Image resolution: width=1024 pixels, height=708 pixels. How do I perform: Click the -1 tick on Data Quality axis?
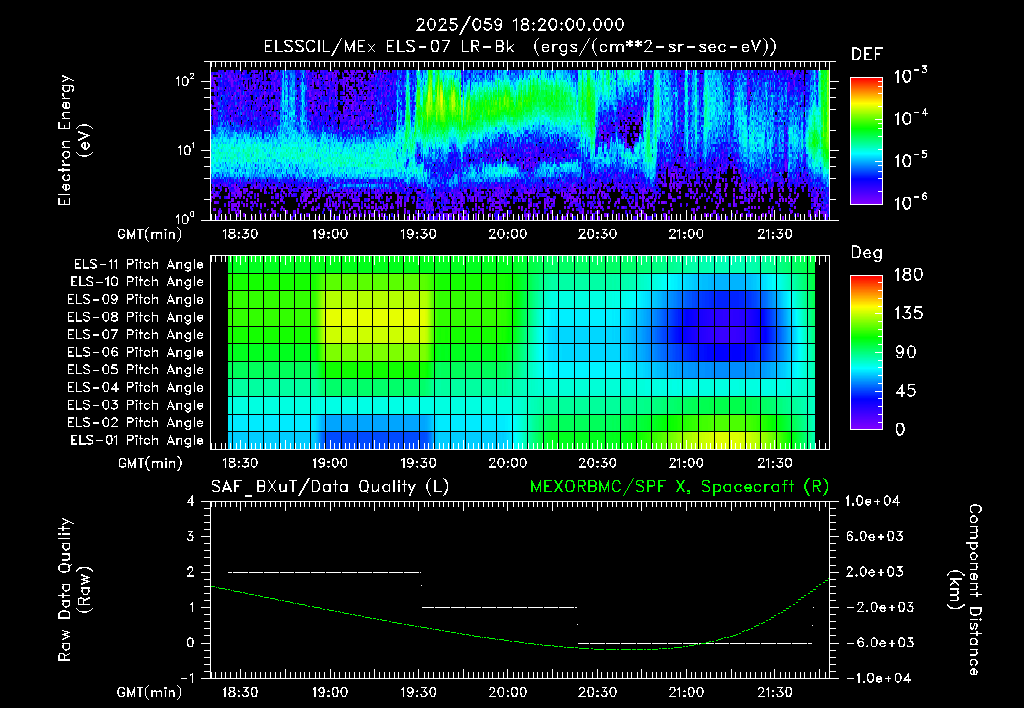[187, 678]
